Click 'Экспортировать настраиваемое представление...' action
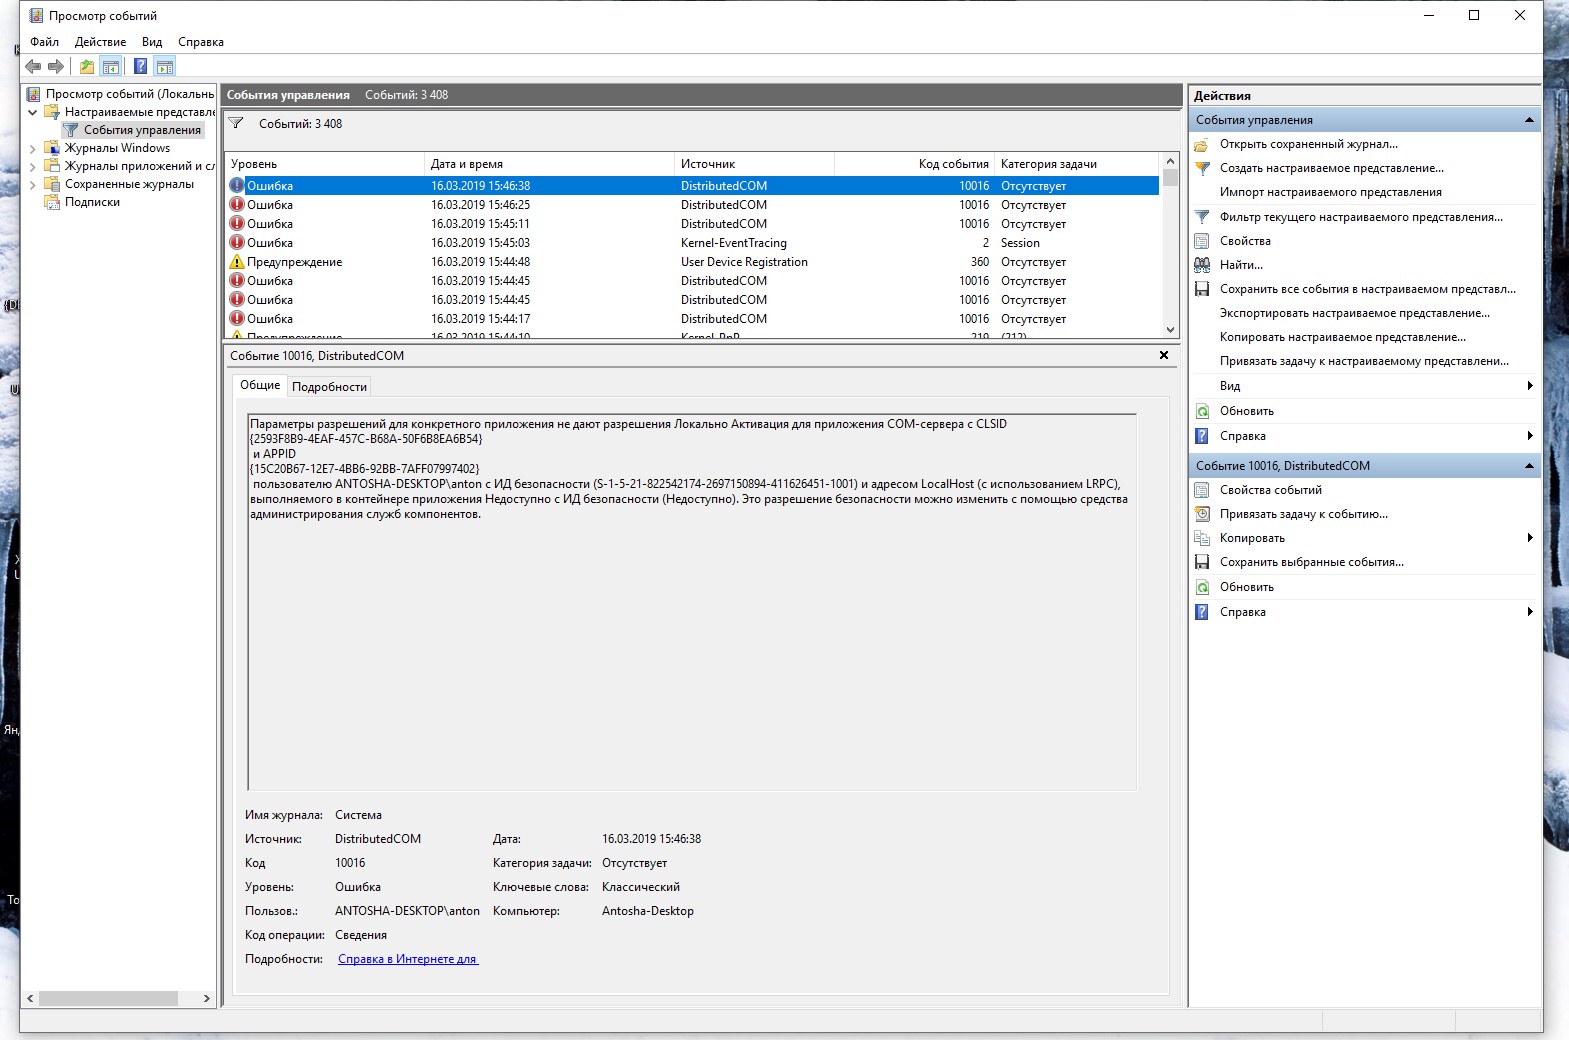The height and width of the screenshot is (1040, 1569). pos(1355,313)
